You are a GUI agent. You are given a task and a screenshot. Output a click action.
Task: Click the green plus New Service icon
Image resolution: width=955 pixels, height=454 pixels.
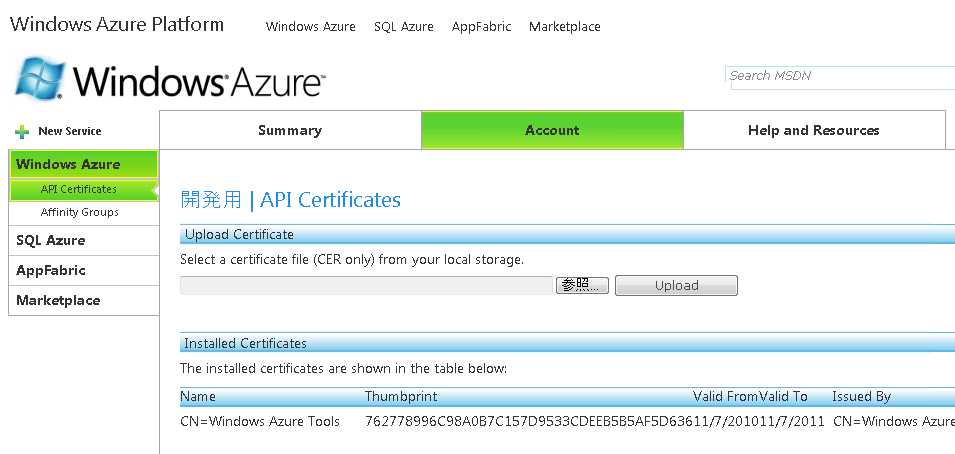(x=22, y=131)
